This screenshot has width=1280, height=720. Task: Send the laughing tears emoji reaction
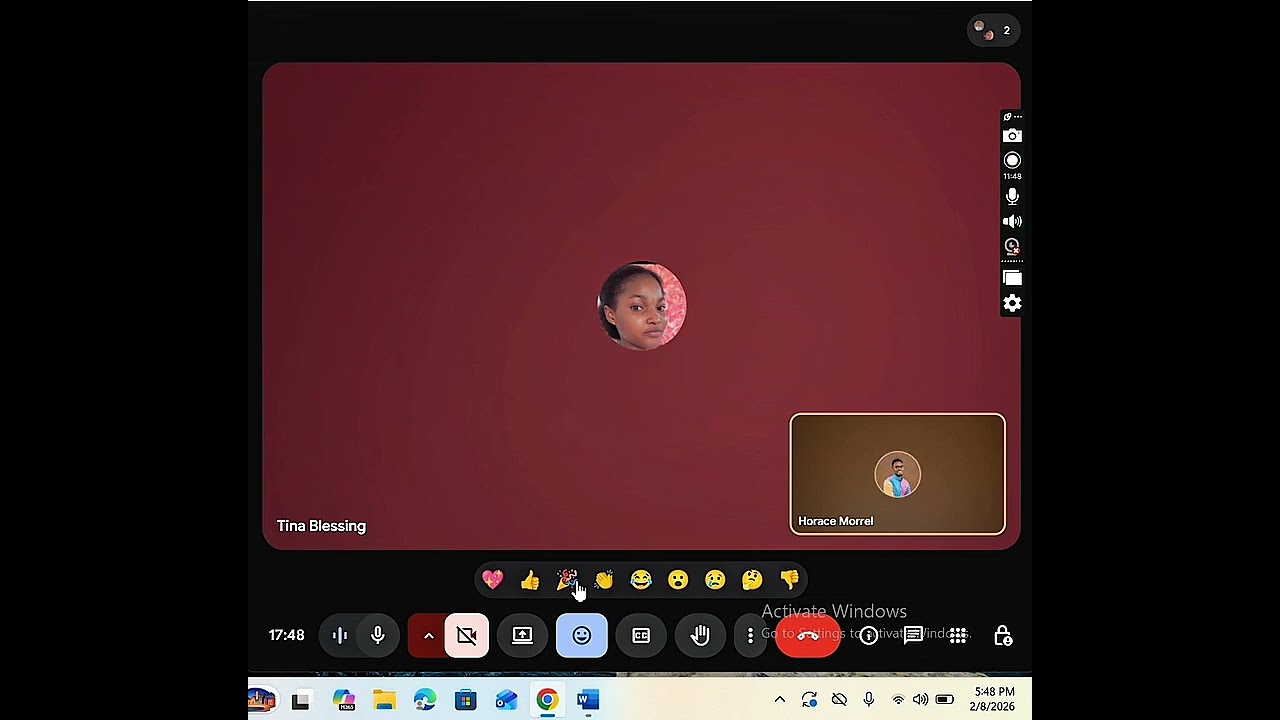[641, 579]
